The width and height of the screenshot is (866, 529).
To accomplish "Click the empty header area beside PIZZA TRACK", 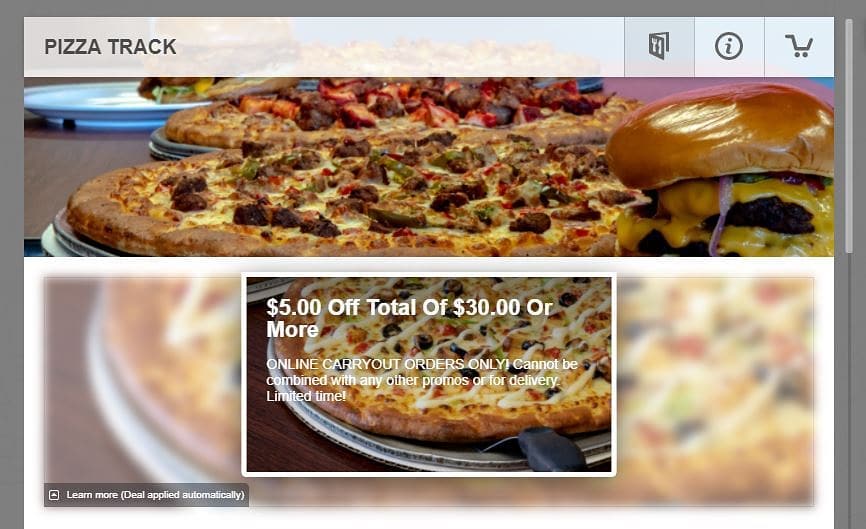I will tap(400, 47).
